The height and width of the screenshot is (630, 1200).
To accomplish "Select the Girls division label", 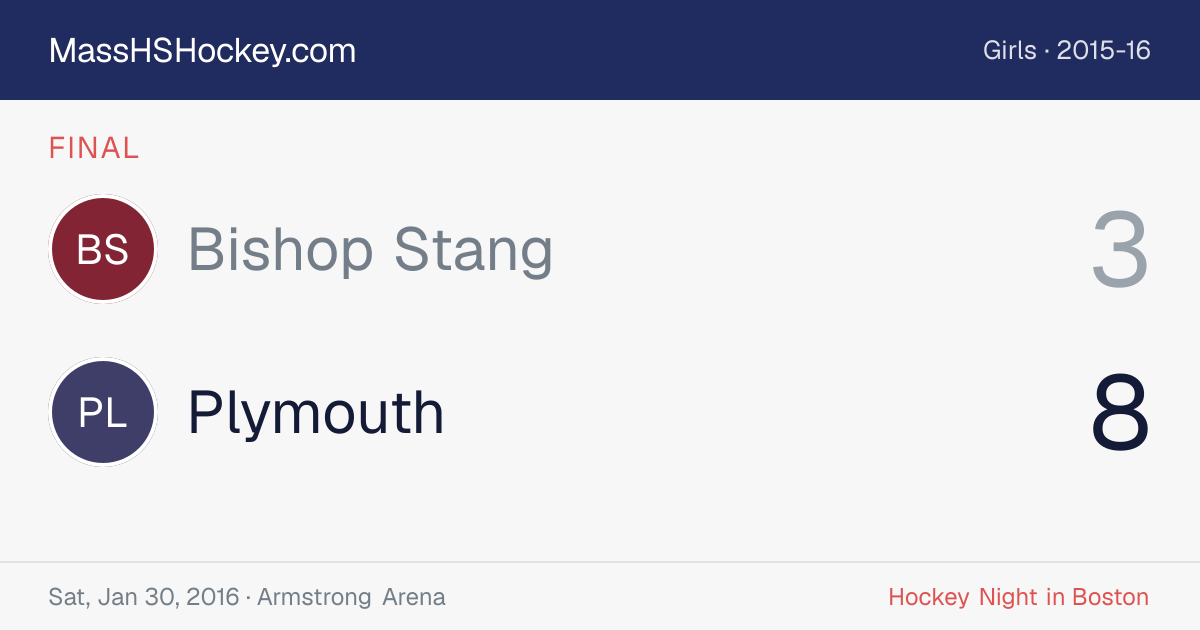I will [1009, 50].
